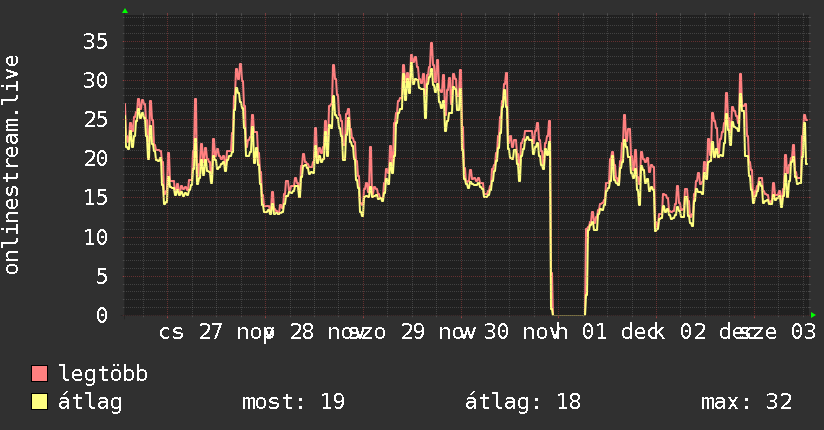
Task: Click the y-axis label 20
Action: pos(95,158)
